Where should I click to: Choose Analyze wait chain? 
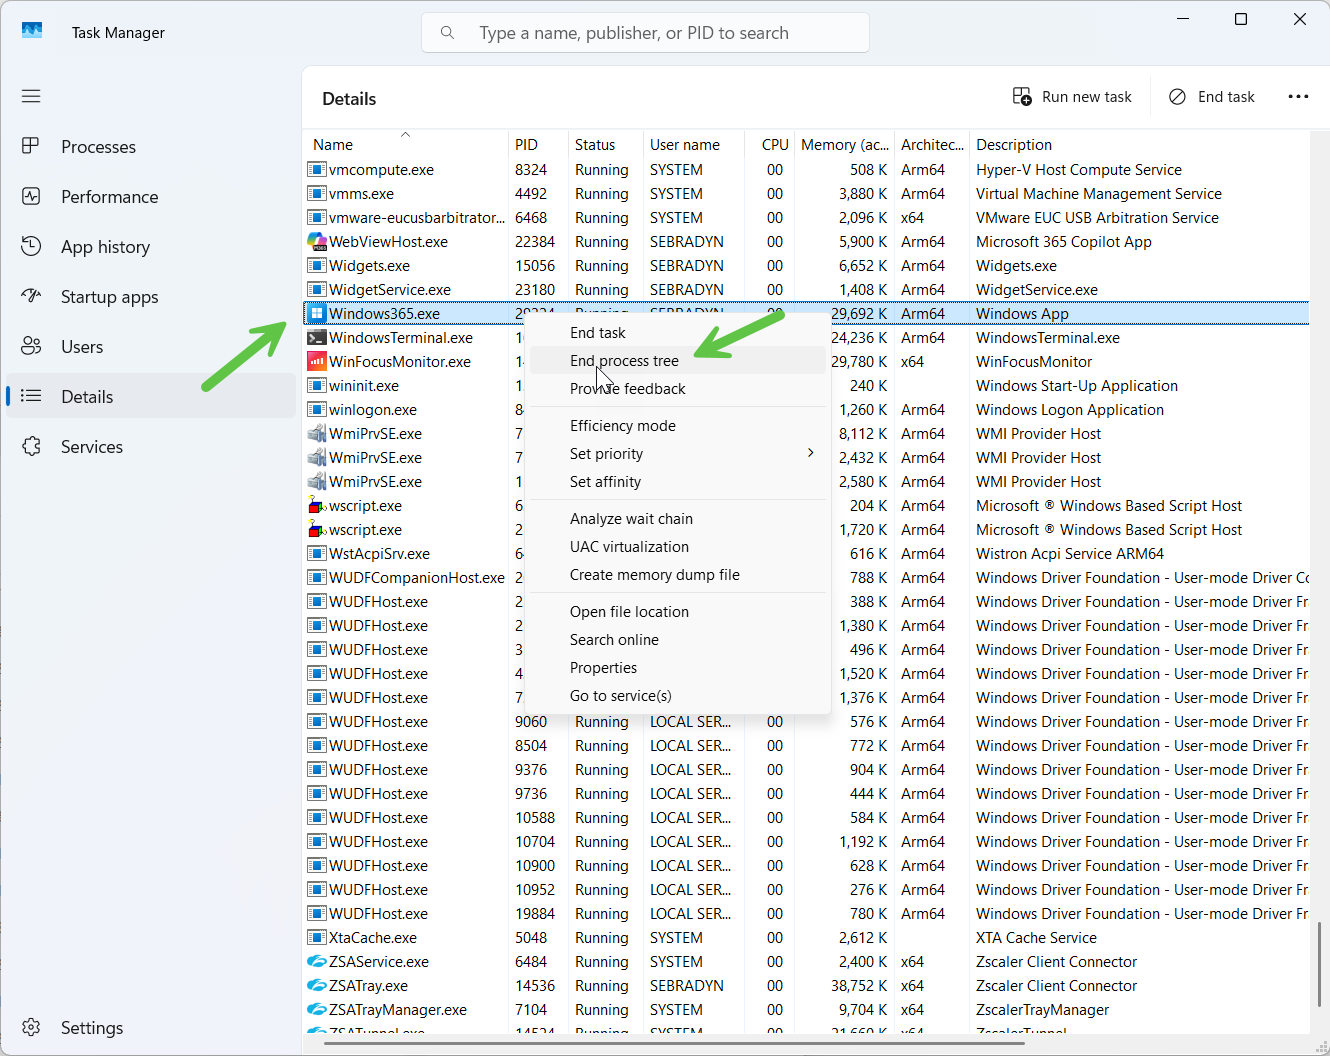coord(678,518)
